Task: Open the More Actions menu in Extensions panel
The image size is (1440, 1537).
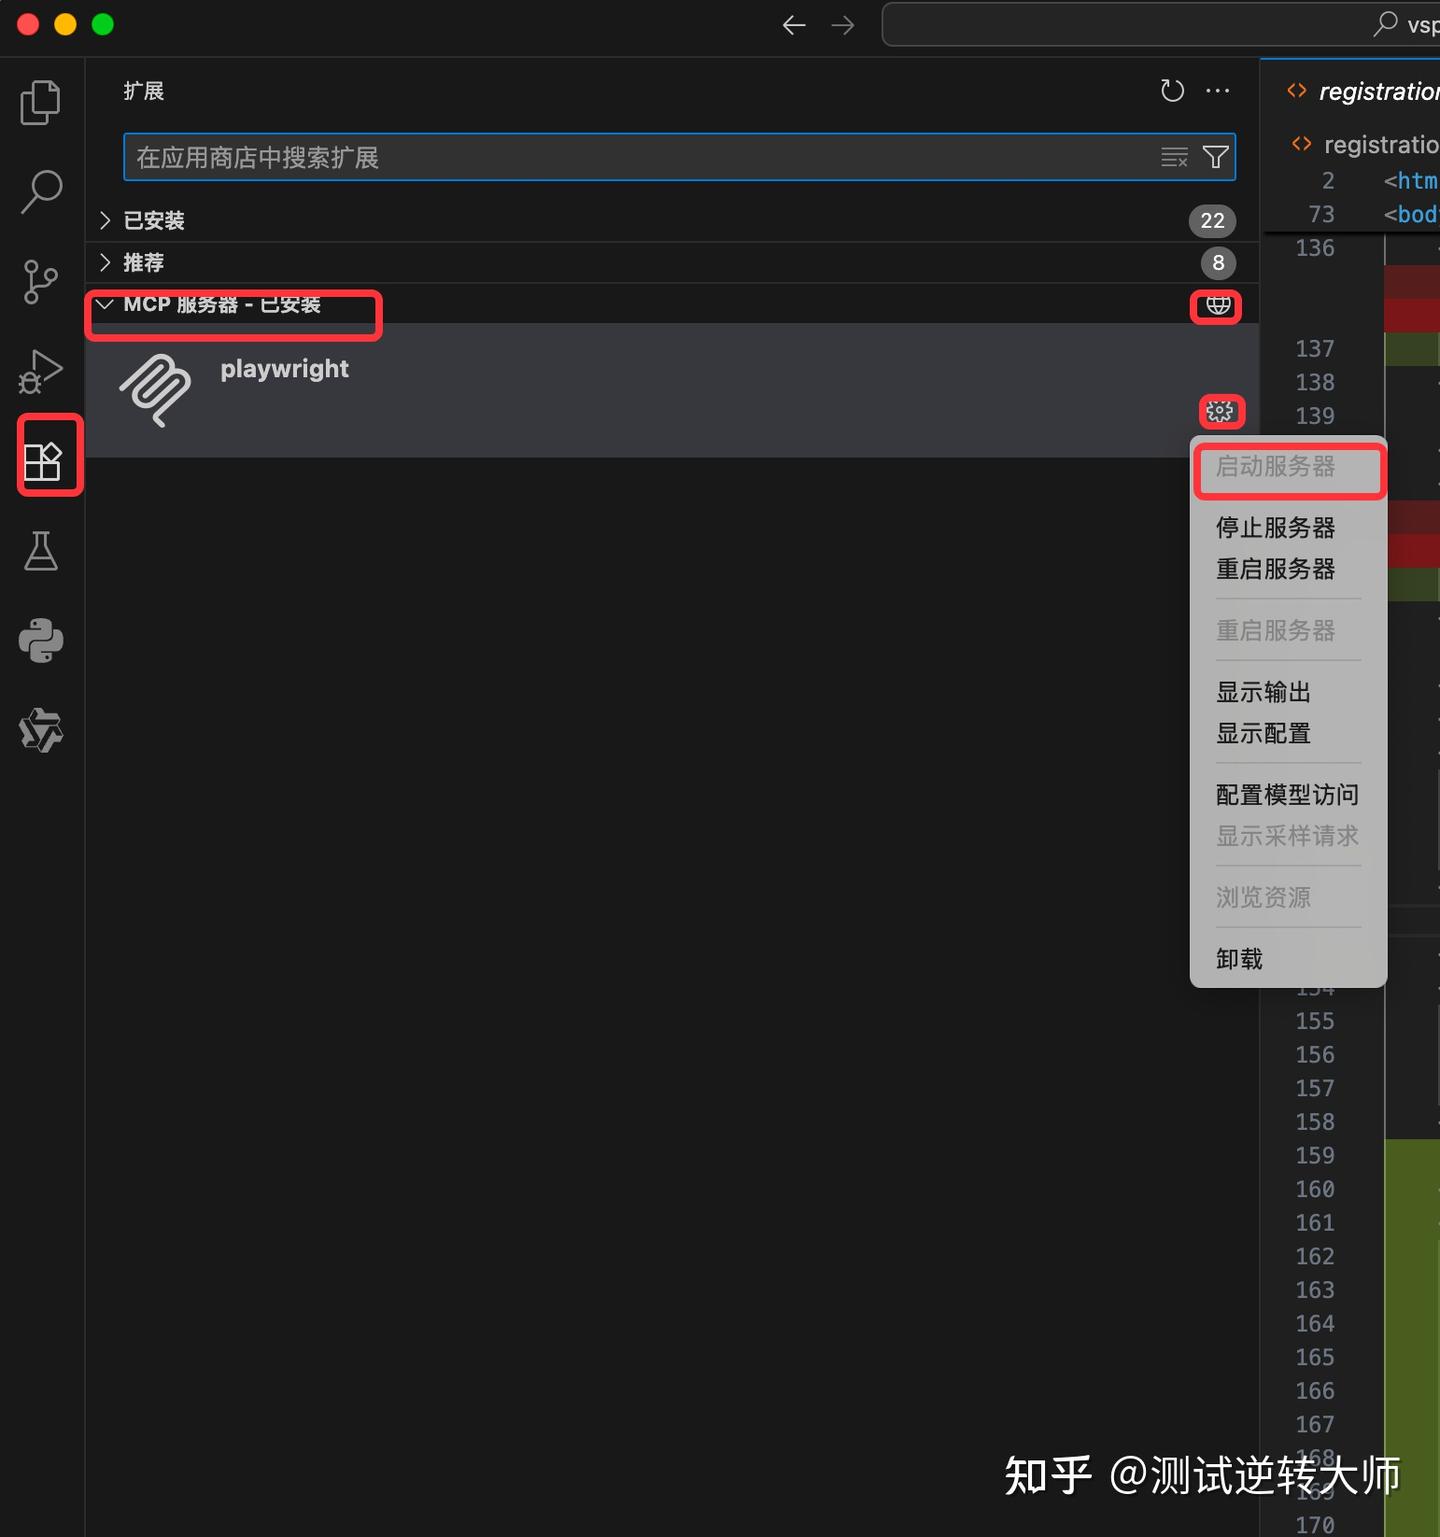Action: [x=1218, y=90]
